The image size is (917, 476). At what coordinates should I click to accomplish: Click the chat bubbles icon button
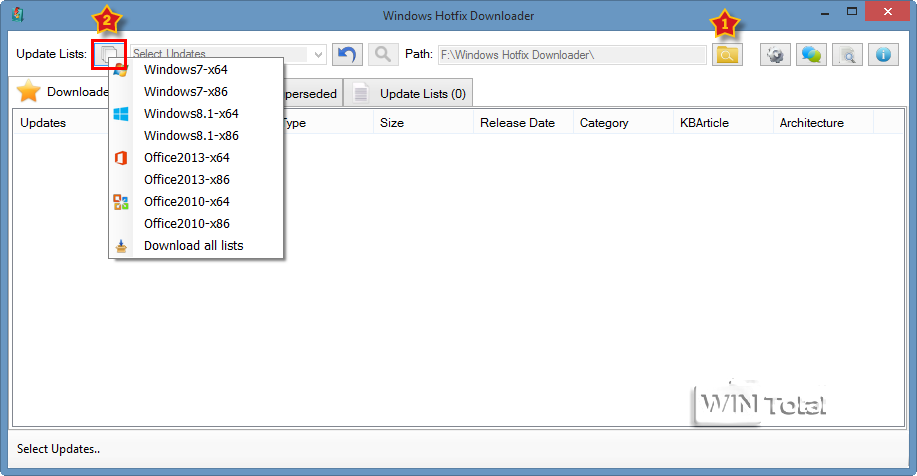(811, 55)
